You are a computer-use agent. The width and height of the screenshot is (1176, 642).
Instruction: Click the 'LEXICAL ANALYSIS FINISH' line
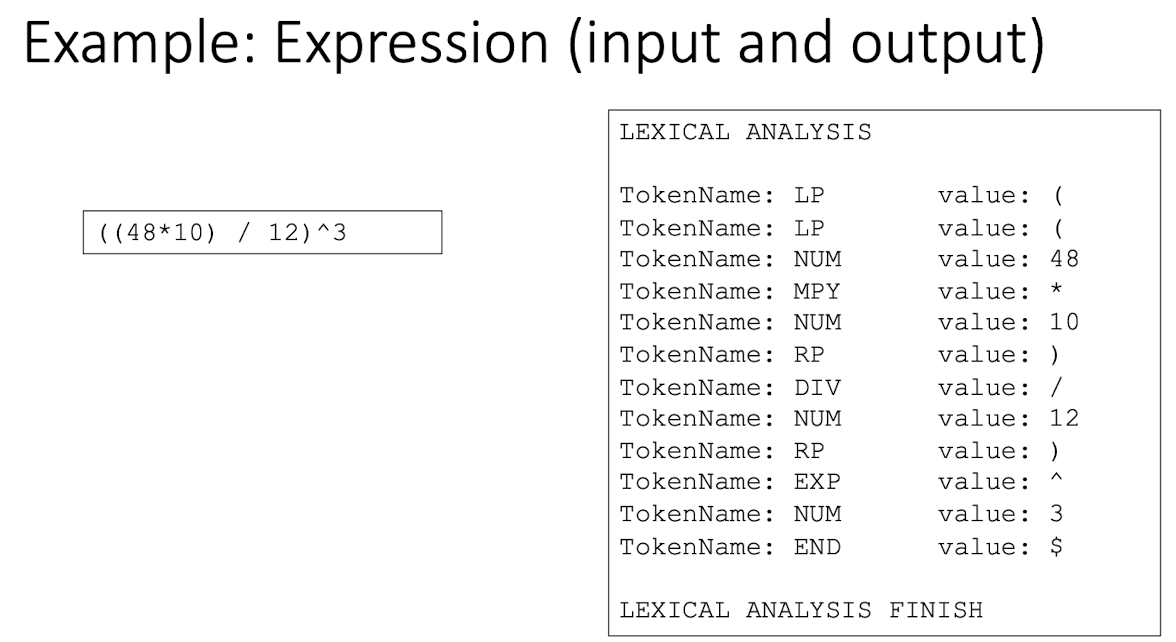click(x=801, y=609)
